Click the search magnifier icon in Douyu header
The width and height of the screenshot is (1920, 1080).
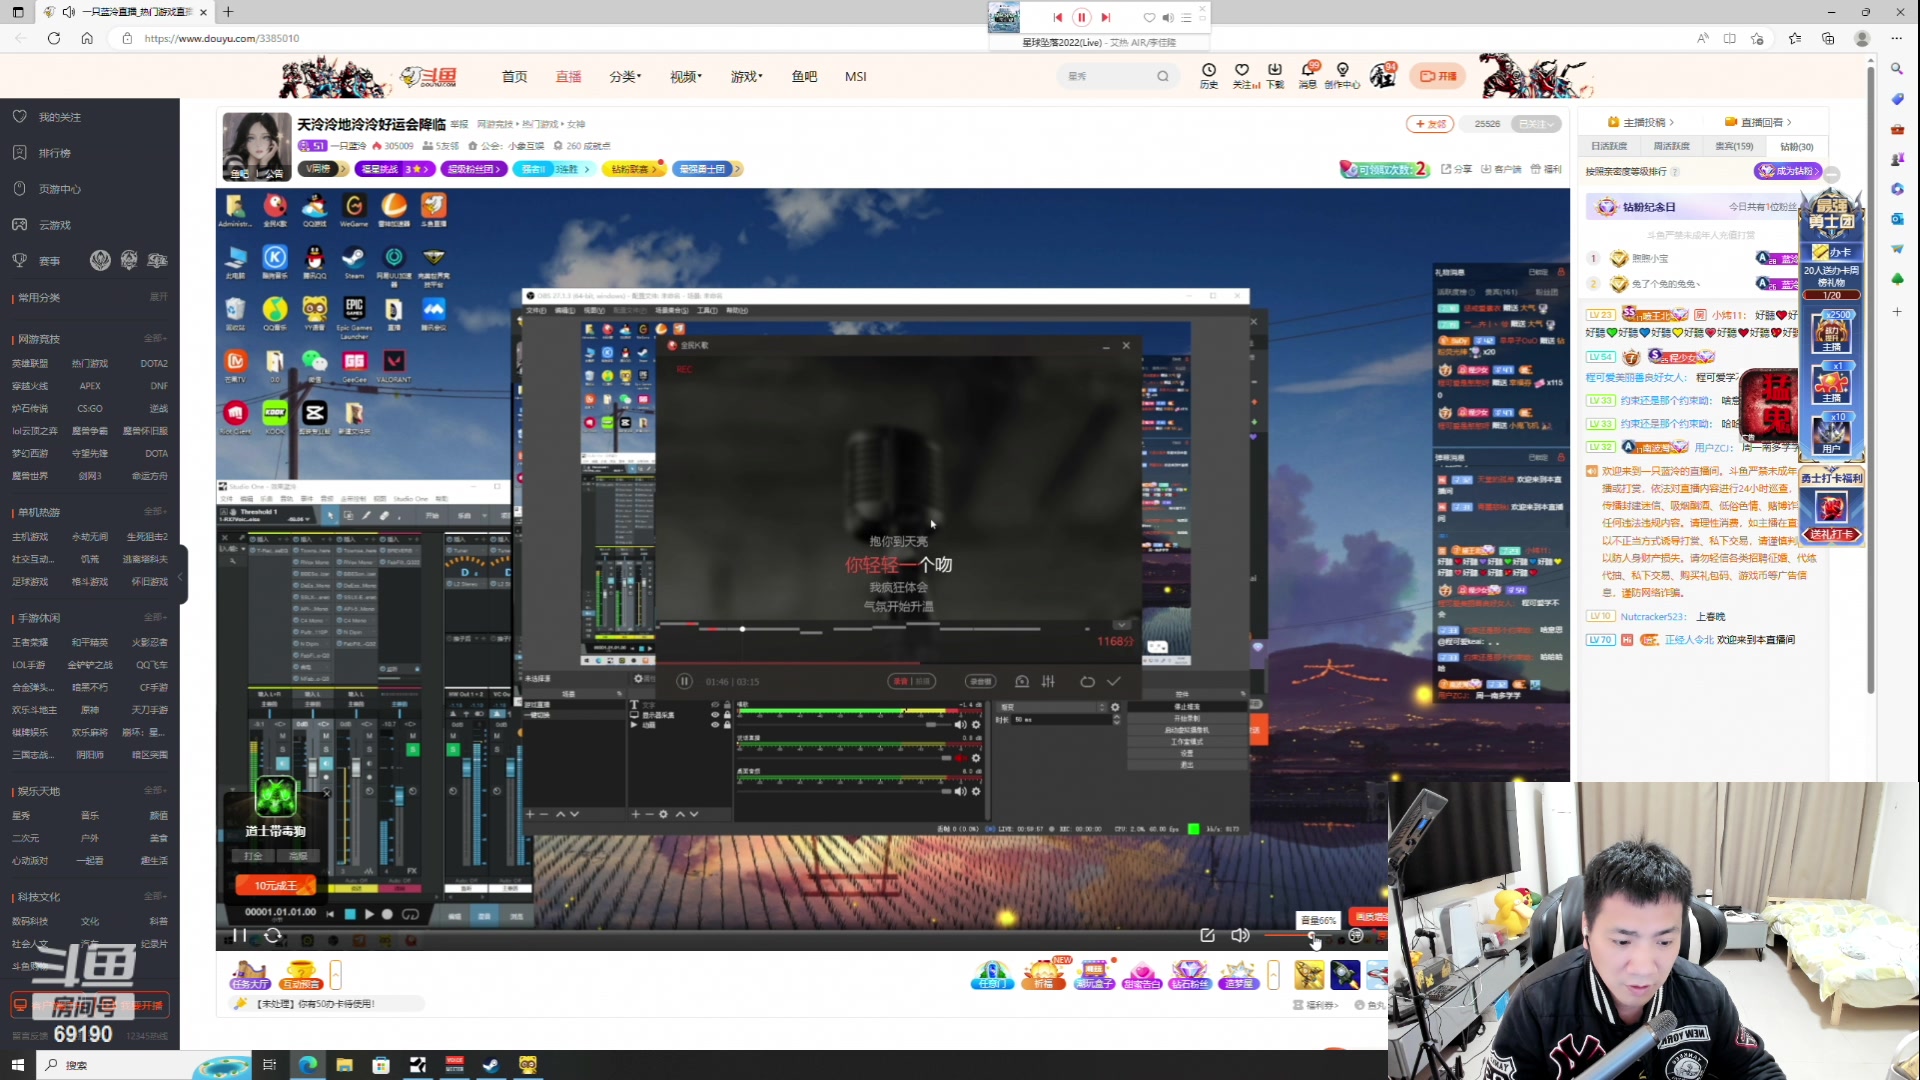coord(1162,76)
